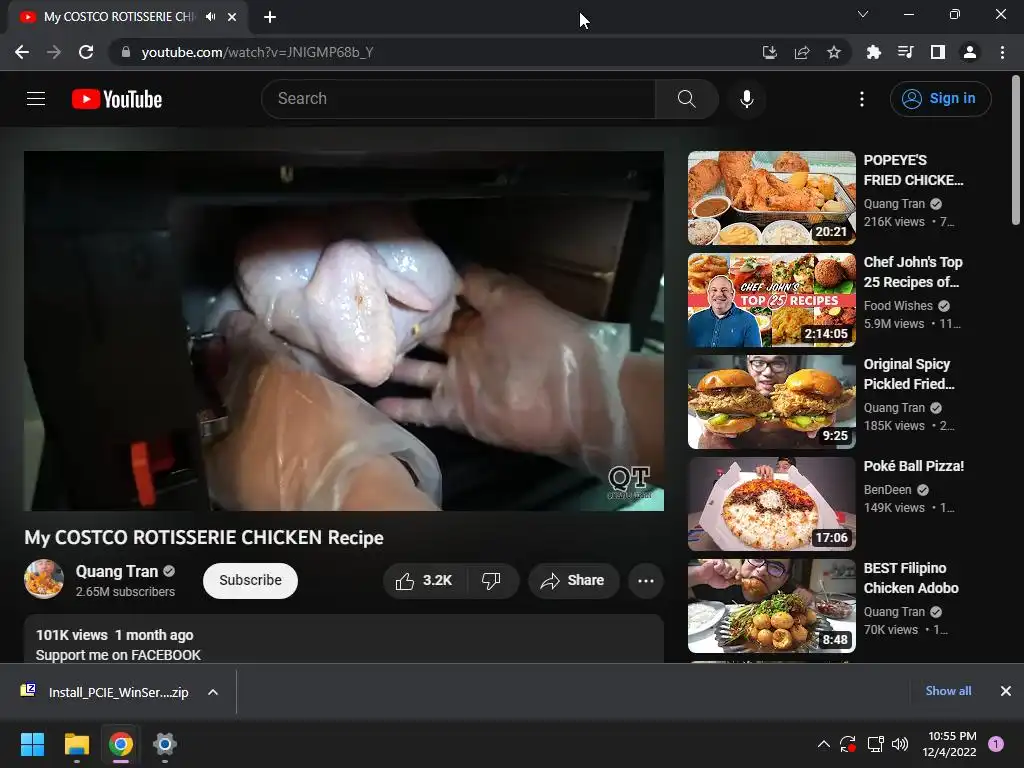Click the lock icon in address bar
Viewport: 1024px width, 768px height.
click(x=126, y=52)
